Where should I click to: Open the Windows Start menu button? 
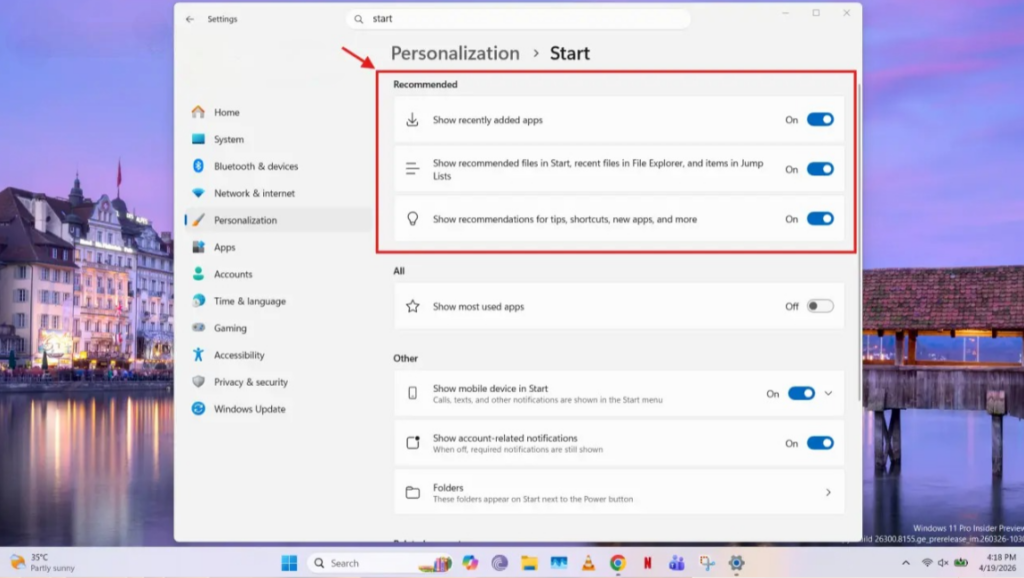289,563
